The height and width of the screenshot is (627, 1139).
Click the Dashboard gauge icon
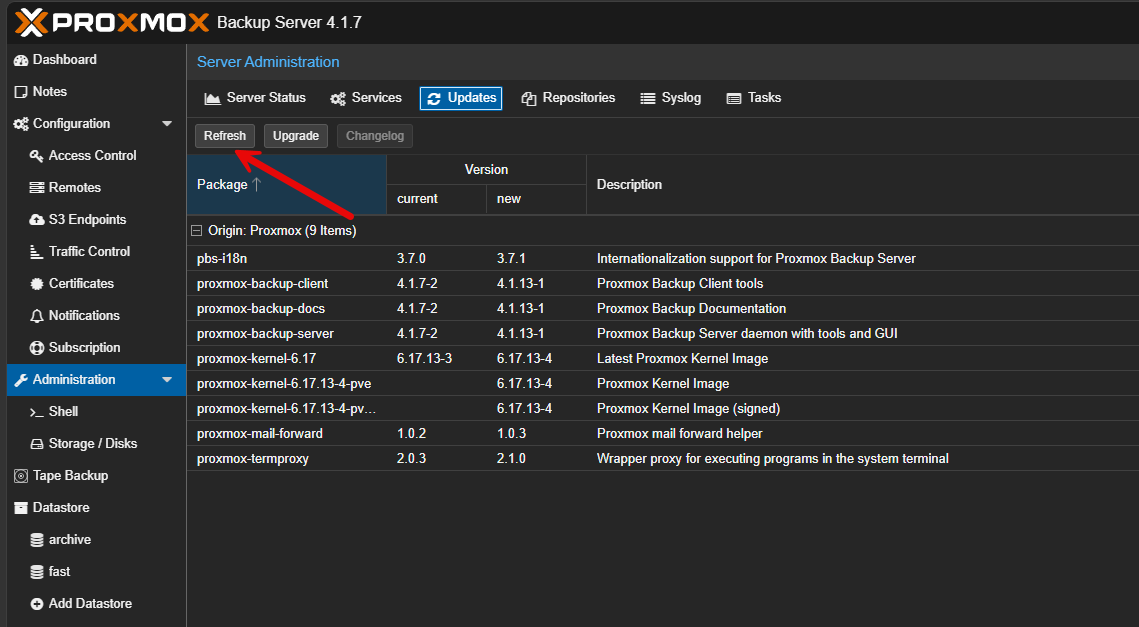(x=21, y=60)
